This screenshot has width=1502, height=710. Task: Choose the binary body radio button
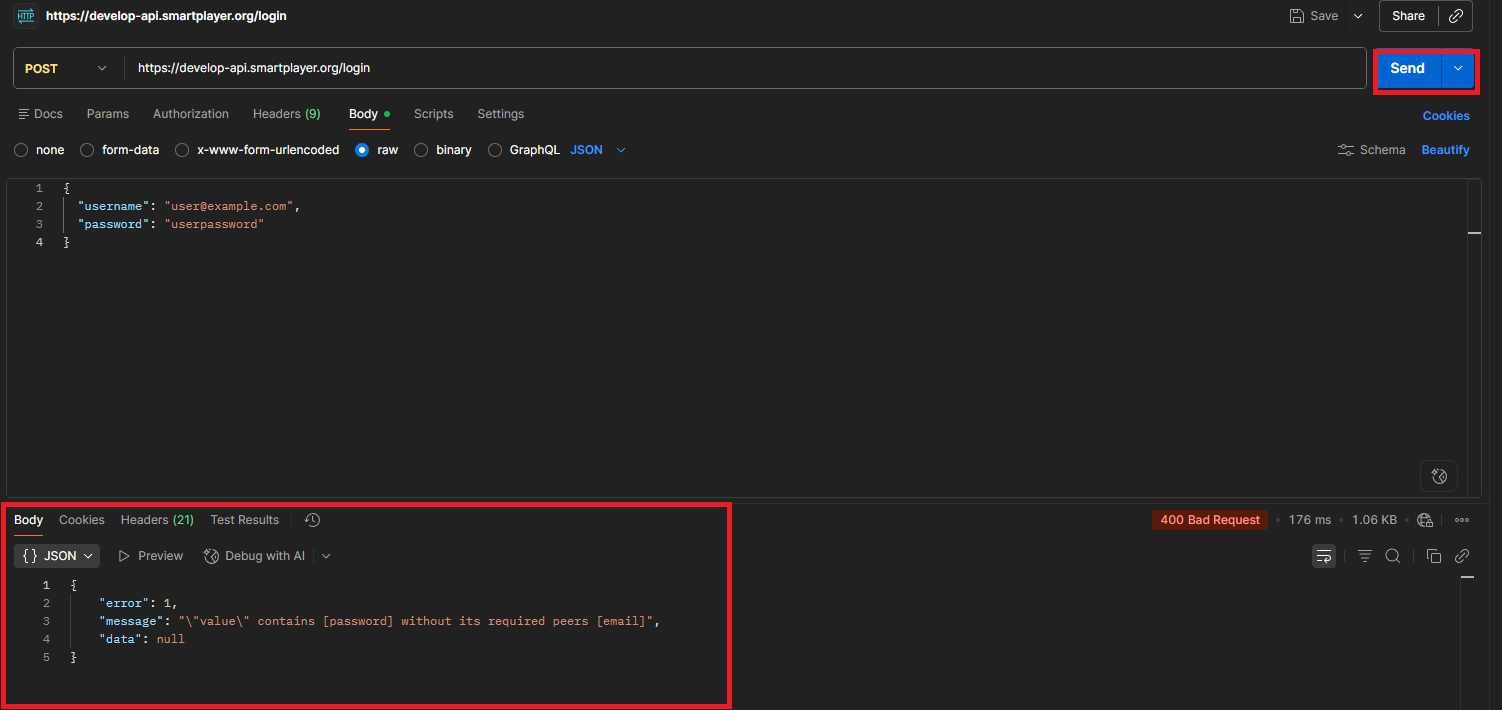tap(421, 150)
